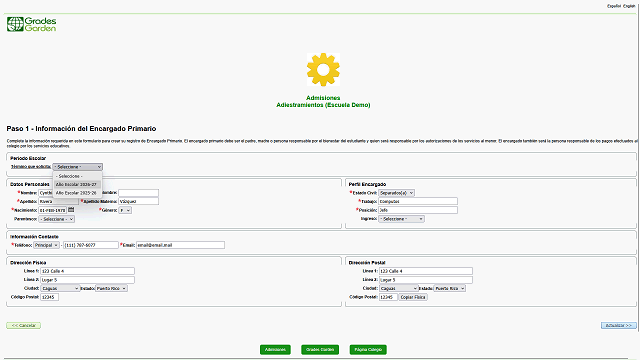
Task: Open Dirección Física Ciudad dropdown
Action: click(60, 289)
